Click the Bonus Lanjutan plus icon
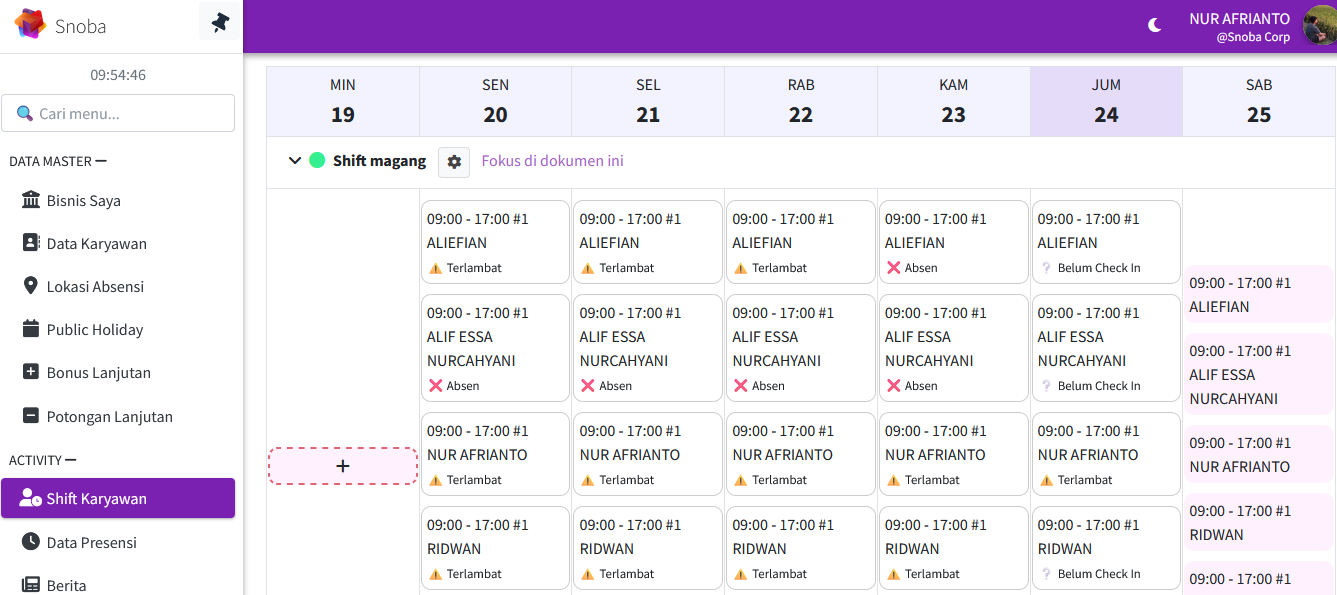 pyautogui.click(x=30, y=372)
